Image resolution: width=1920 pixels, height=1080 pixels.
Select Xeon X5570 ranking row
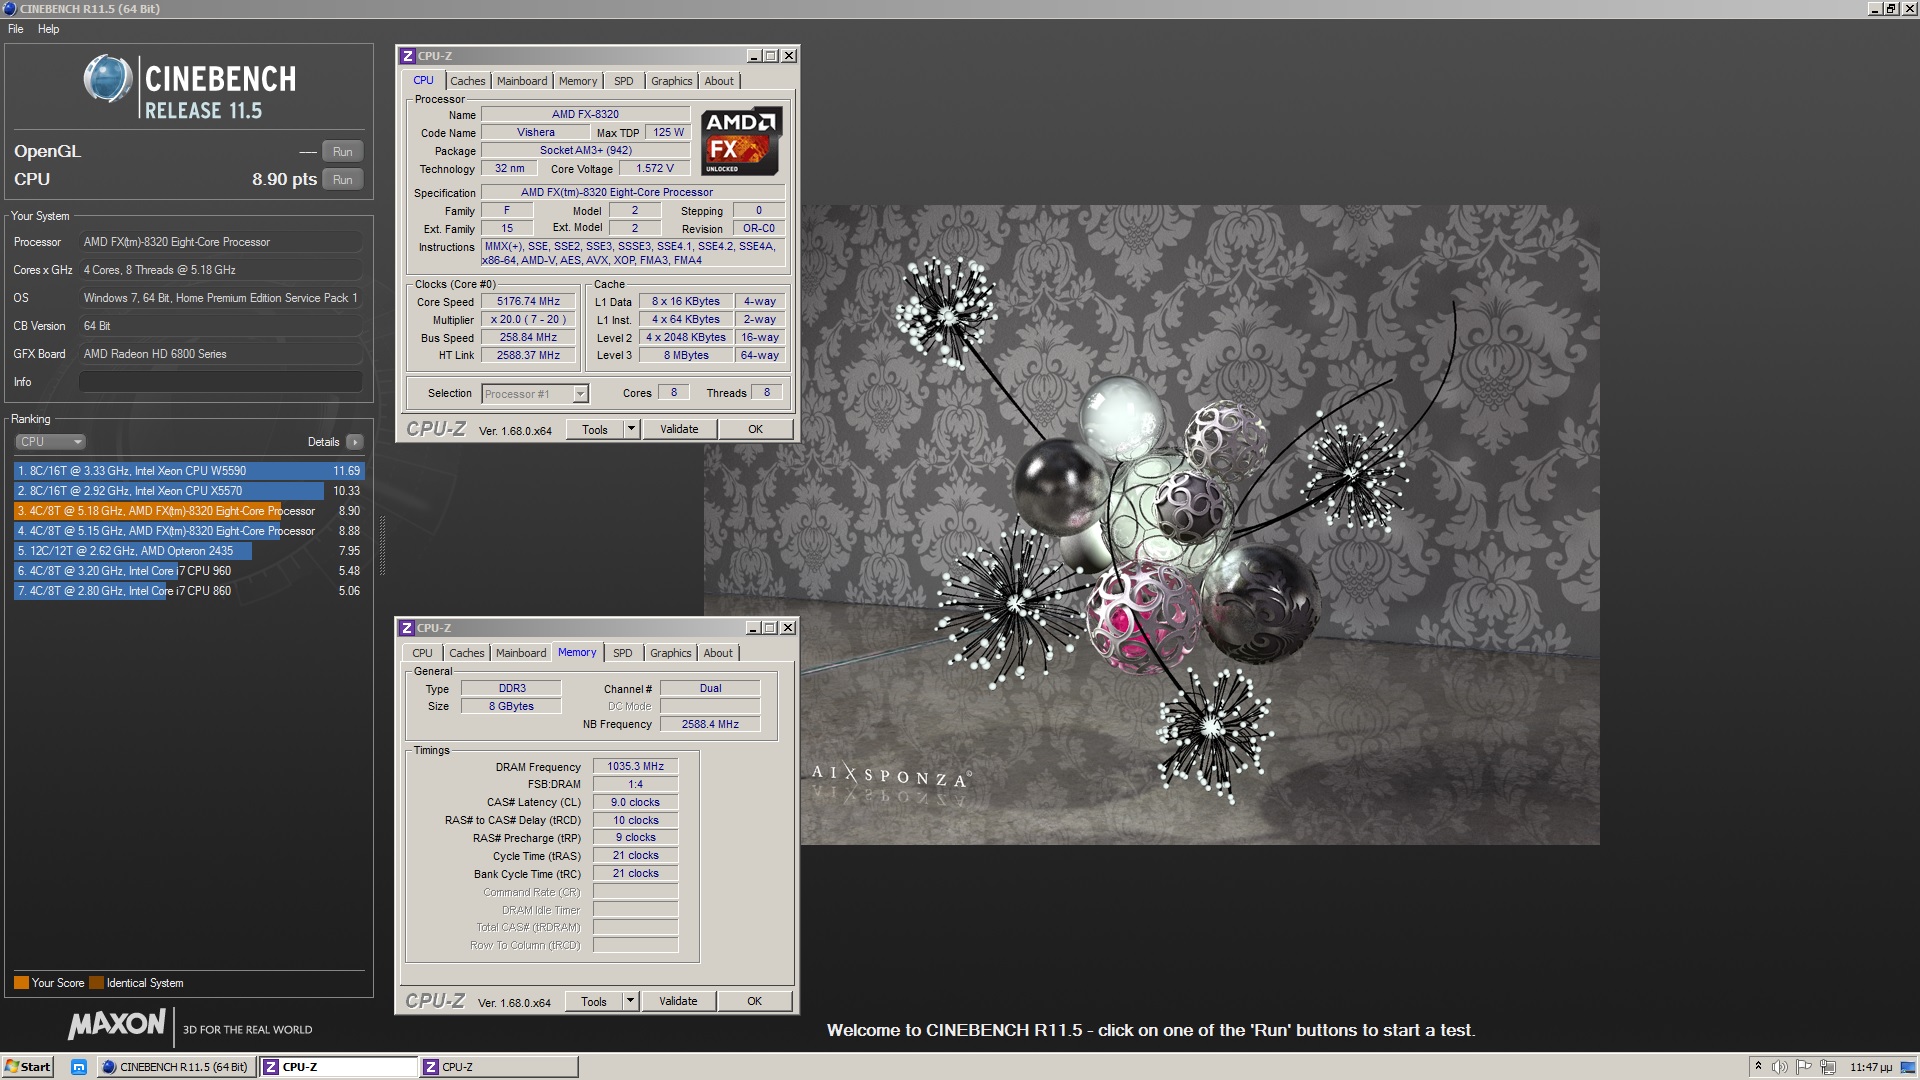[x=189, y=491]
